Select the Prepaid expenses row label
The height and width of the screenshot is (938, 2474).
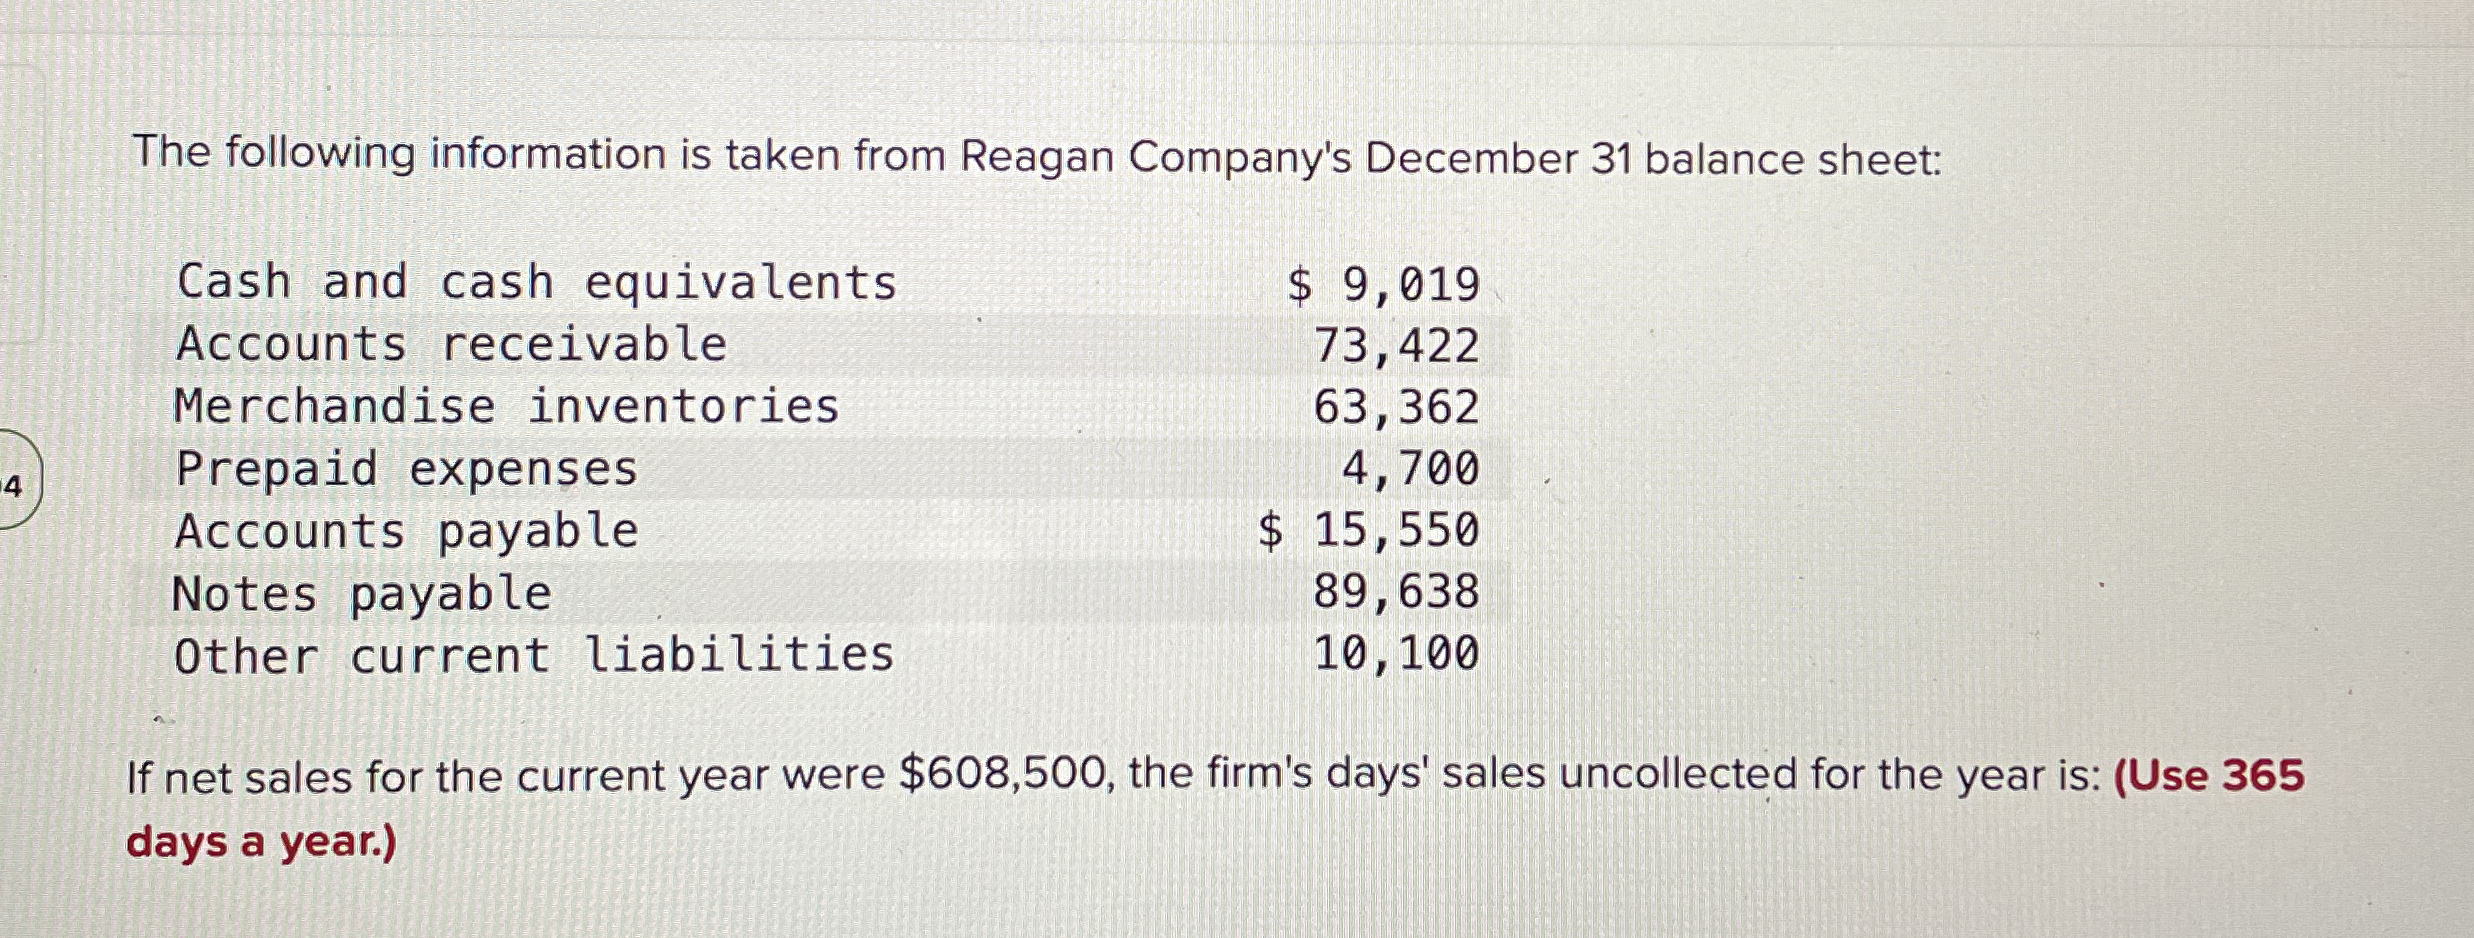pos(406,469)
